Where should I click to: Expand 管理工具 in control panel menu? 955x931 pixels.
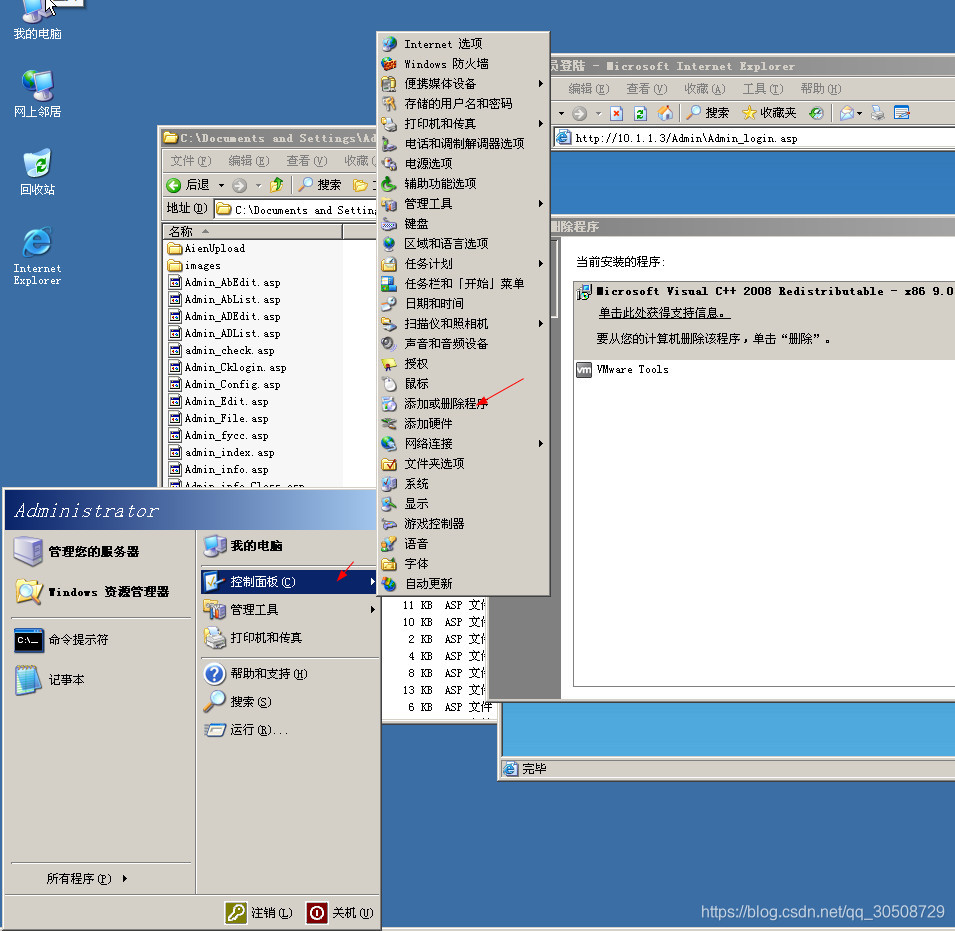pyautogui.click(x=463, y=203)
